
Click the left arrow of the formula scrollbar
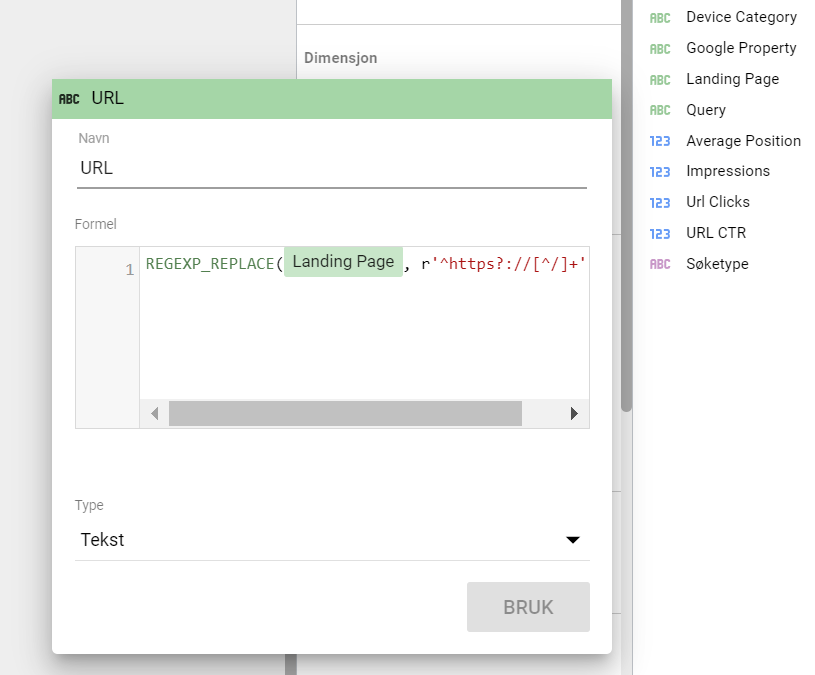[154, 414]
